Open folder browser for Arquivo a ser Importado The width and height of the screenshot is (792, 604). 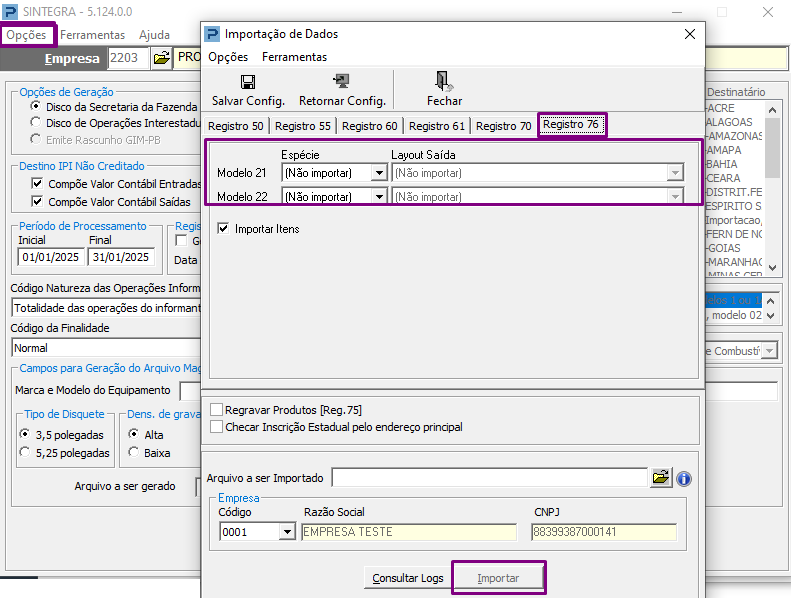(x=660, y=478)
